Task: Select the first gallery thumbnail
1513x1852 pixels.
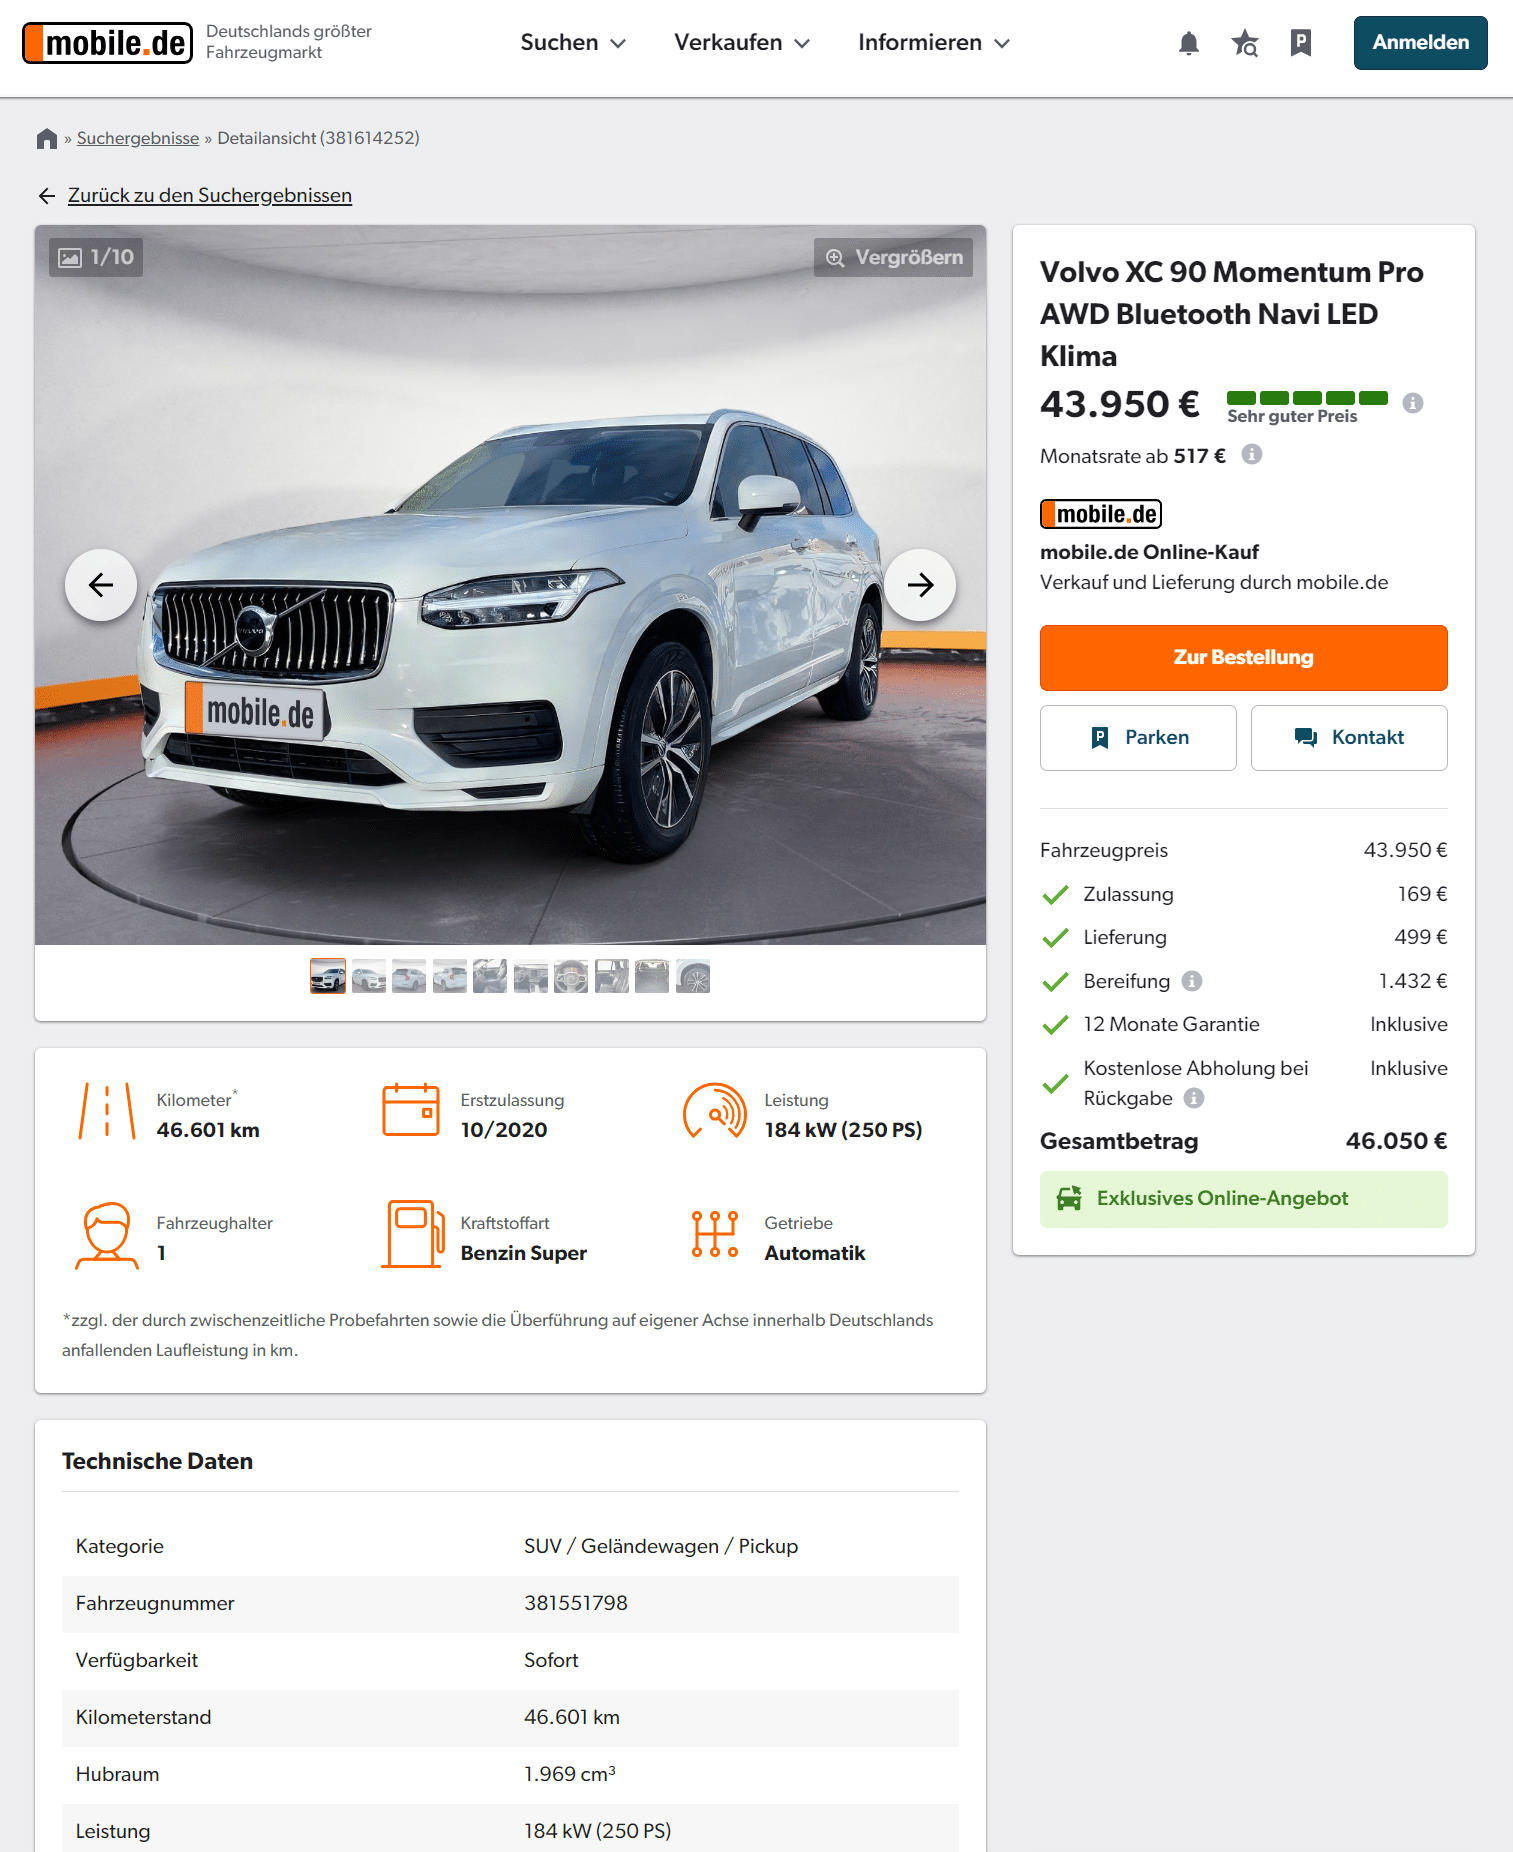Action: tap(328, 976)
